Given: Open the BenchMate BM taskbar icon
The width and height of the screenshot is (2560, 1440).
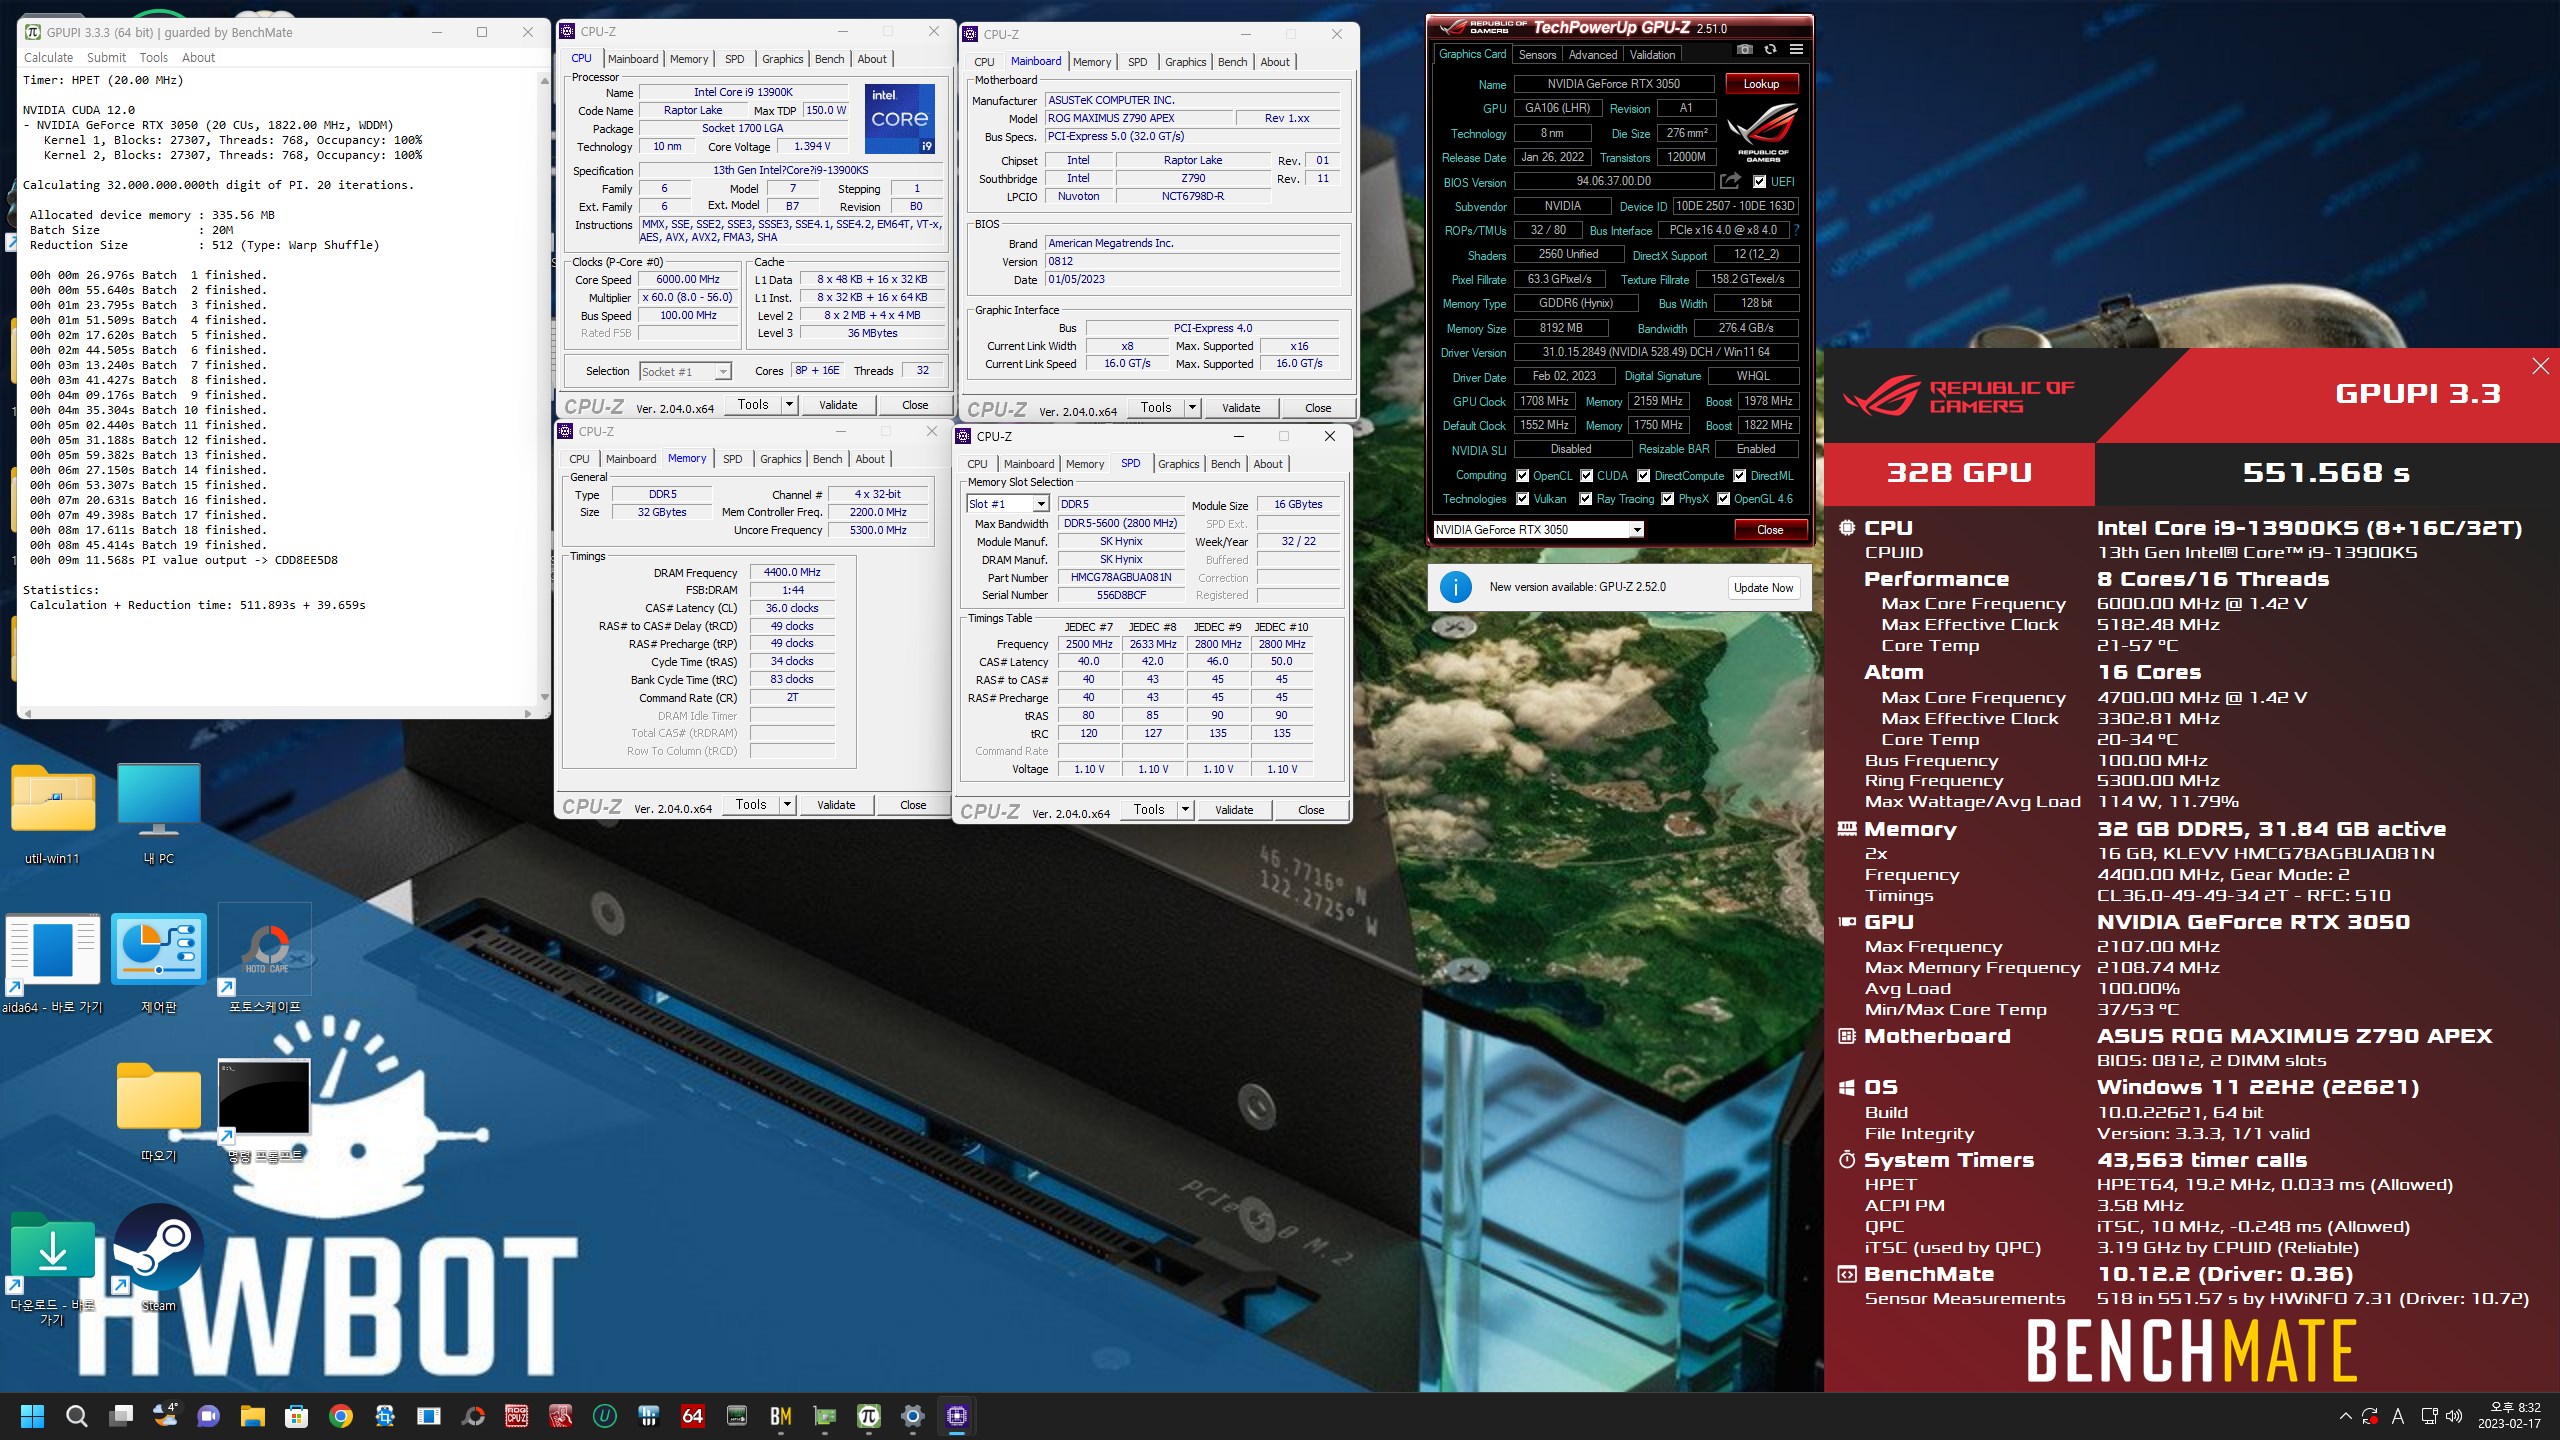Looking at the screenshot, I should (780, 1416).
